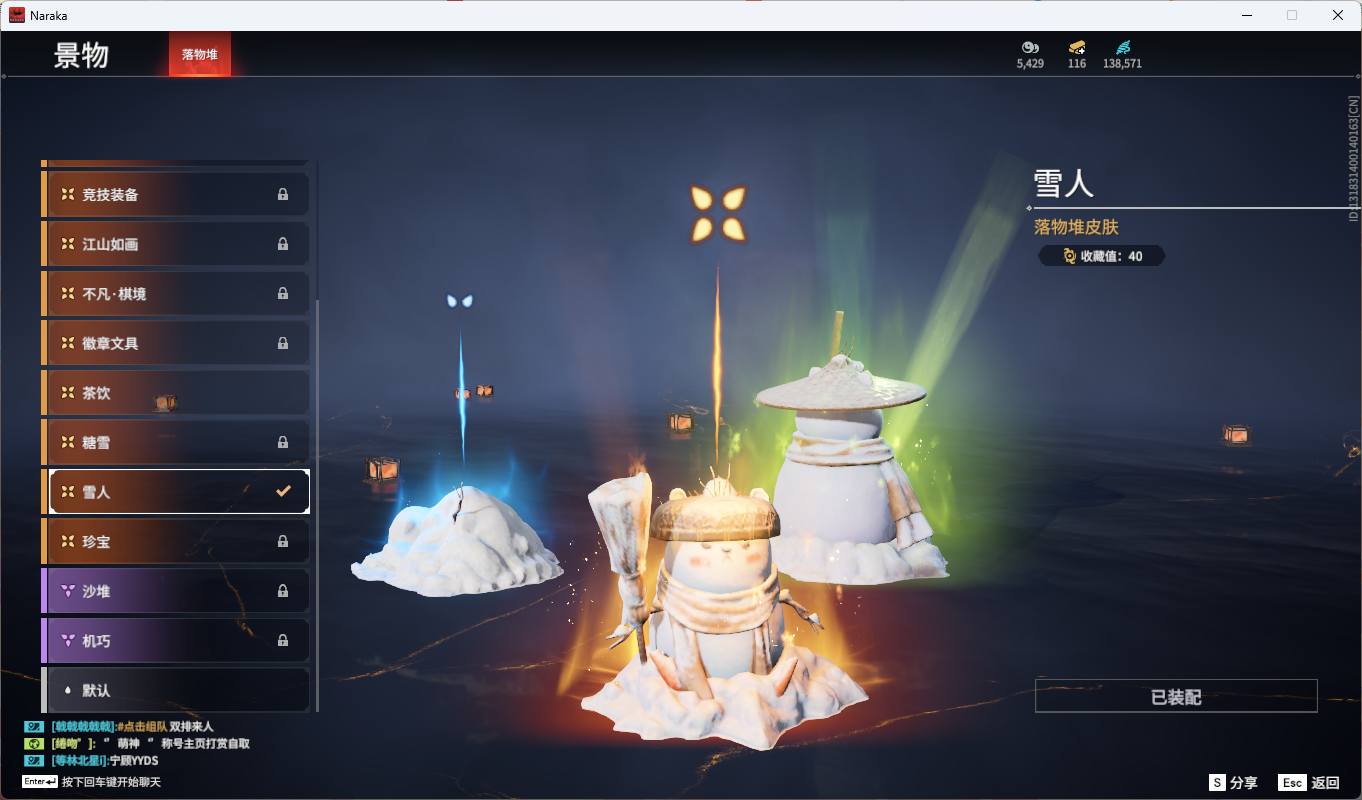
Task: Click the equipped checkmark on the 雪人 row
Action: 284,491
